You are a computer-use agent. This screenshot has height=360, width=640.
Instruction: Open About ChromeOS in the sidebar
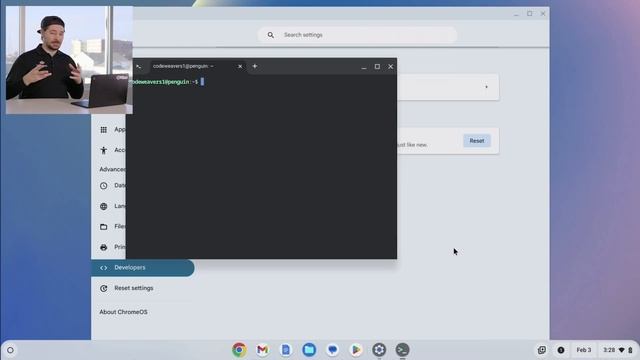coord(123,312)
